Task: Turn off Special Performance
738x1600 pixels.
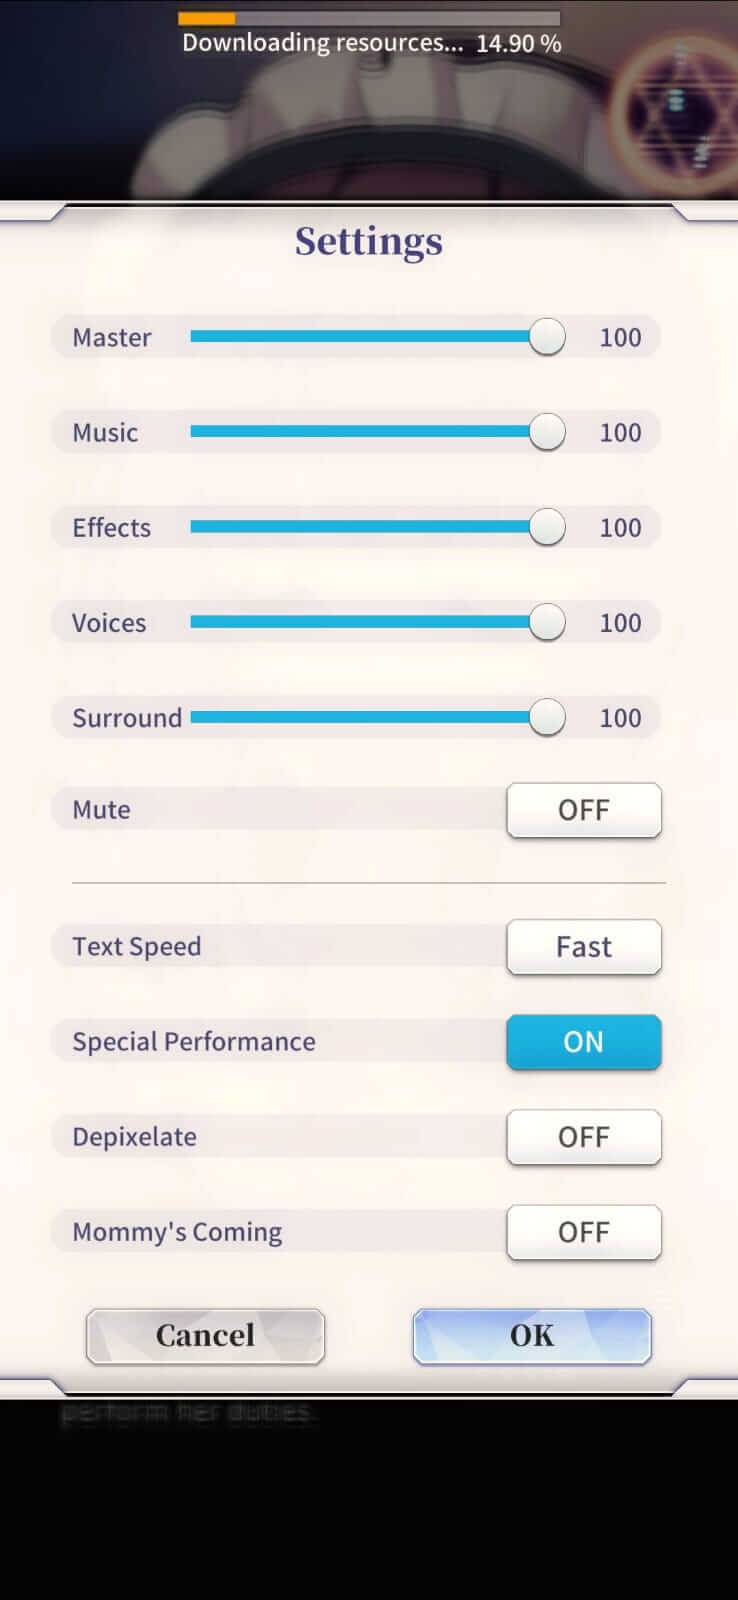Action: click(584, 1042)
